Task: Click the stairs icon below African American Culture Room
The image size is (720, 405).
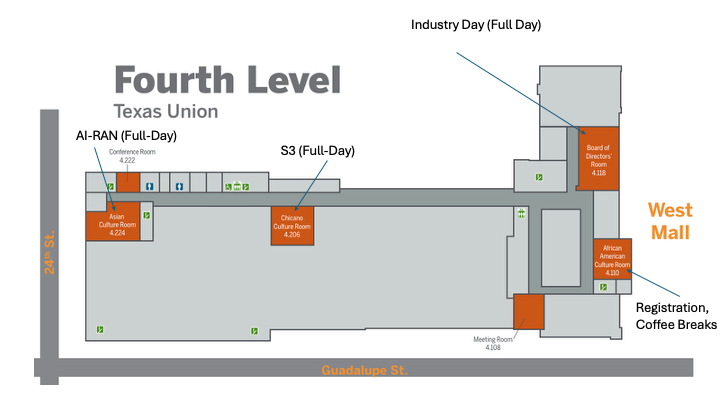Action: point(603,287)
